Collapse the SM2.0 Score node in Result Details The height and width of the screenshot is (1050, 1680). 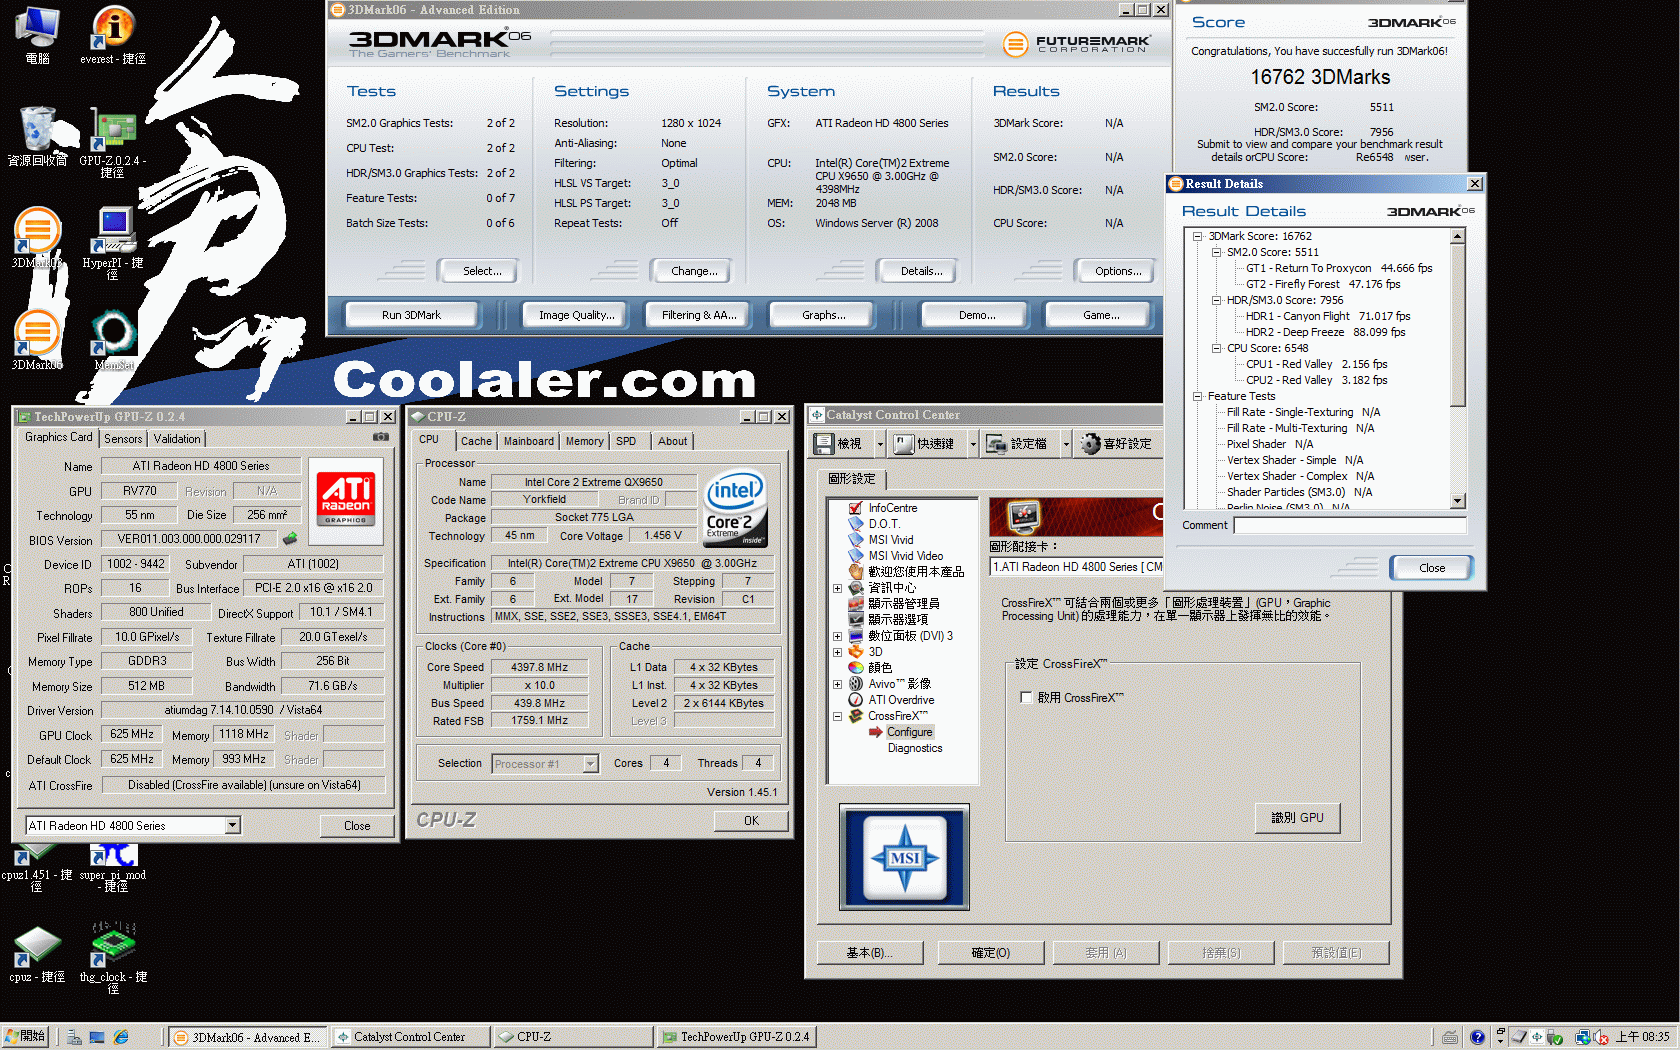pos(1216,252)
